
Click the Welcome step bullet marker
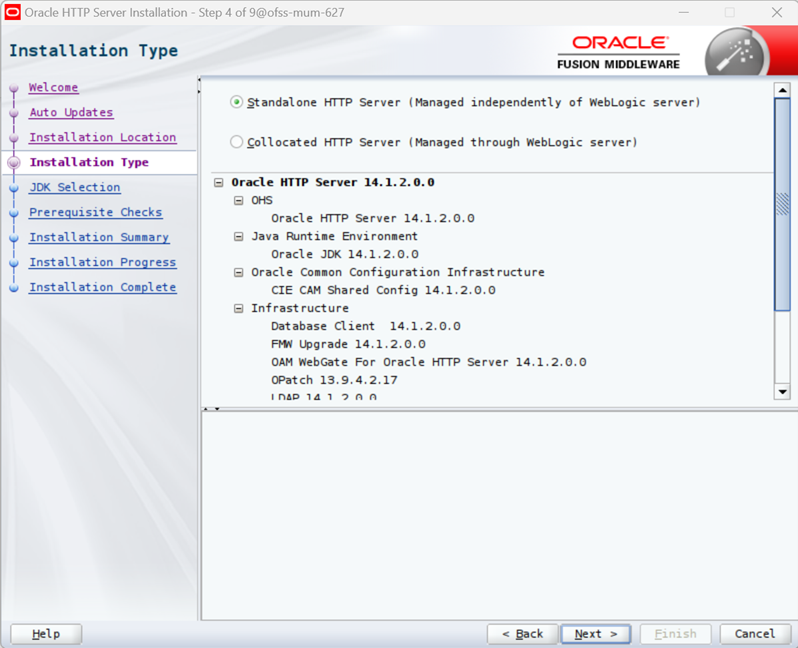14,88
